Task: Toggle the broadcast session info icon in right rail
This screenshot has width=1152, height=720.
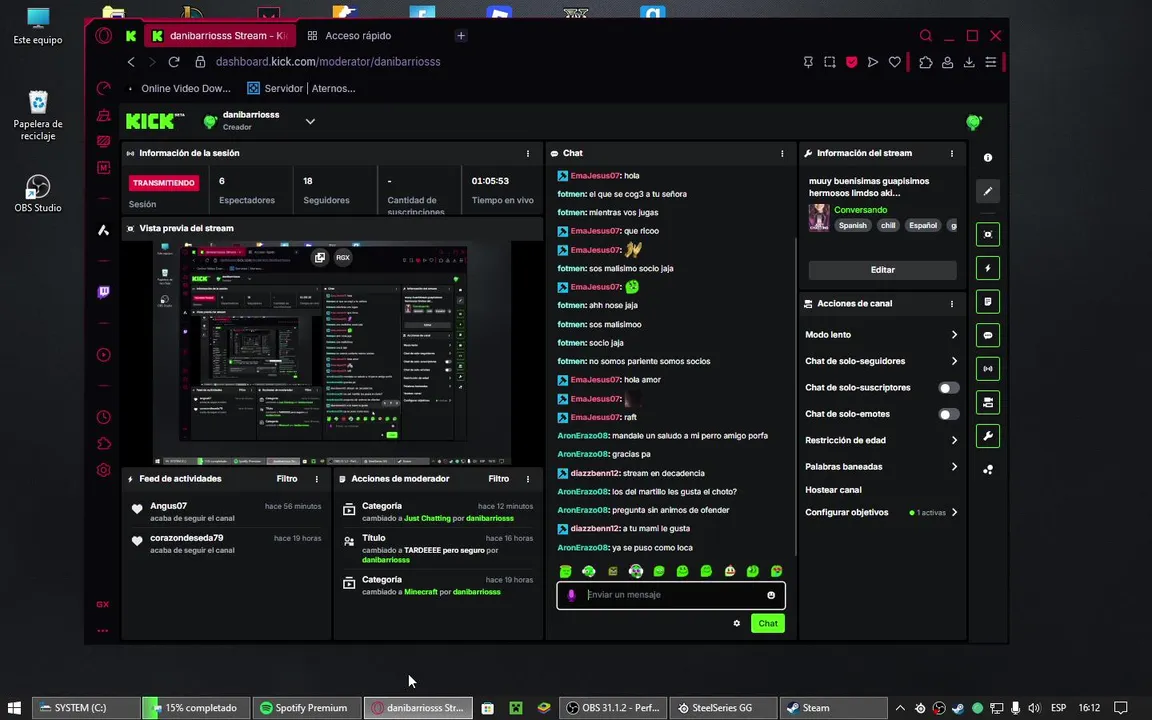Action: pyautogui.click(x=987, y=369)
